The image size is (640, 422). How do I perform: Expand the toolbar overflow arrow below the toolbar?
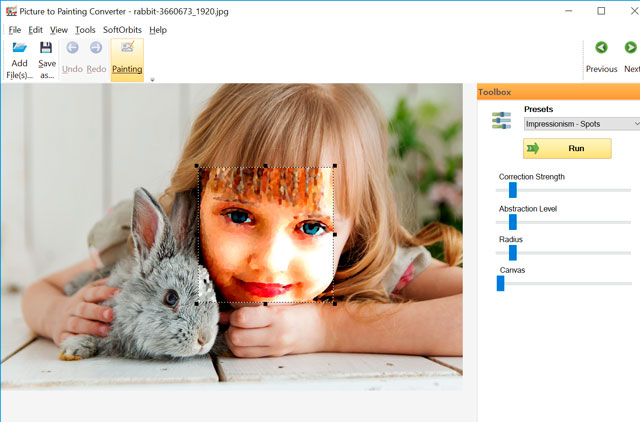coord(152,80)
